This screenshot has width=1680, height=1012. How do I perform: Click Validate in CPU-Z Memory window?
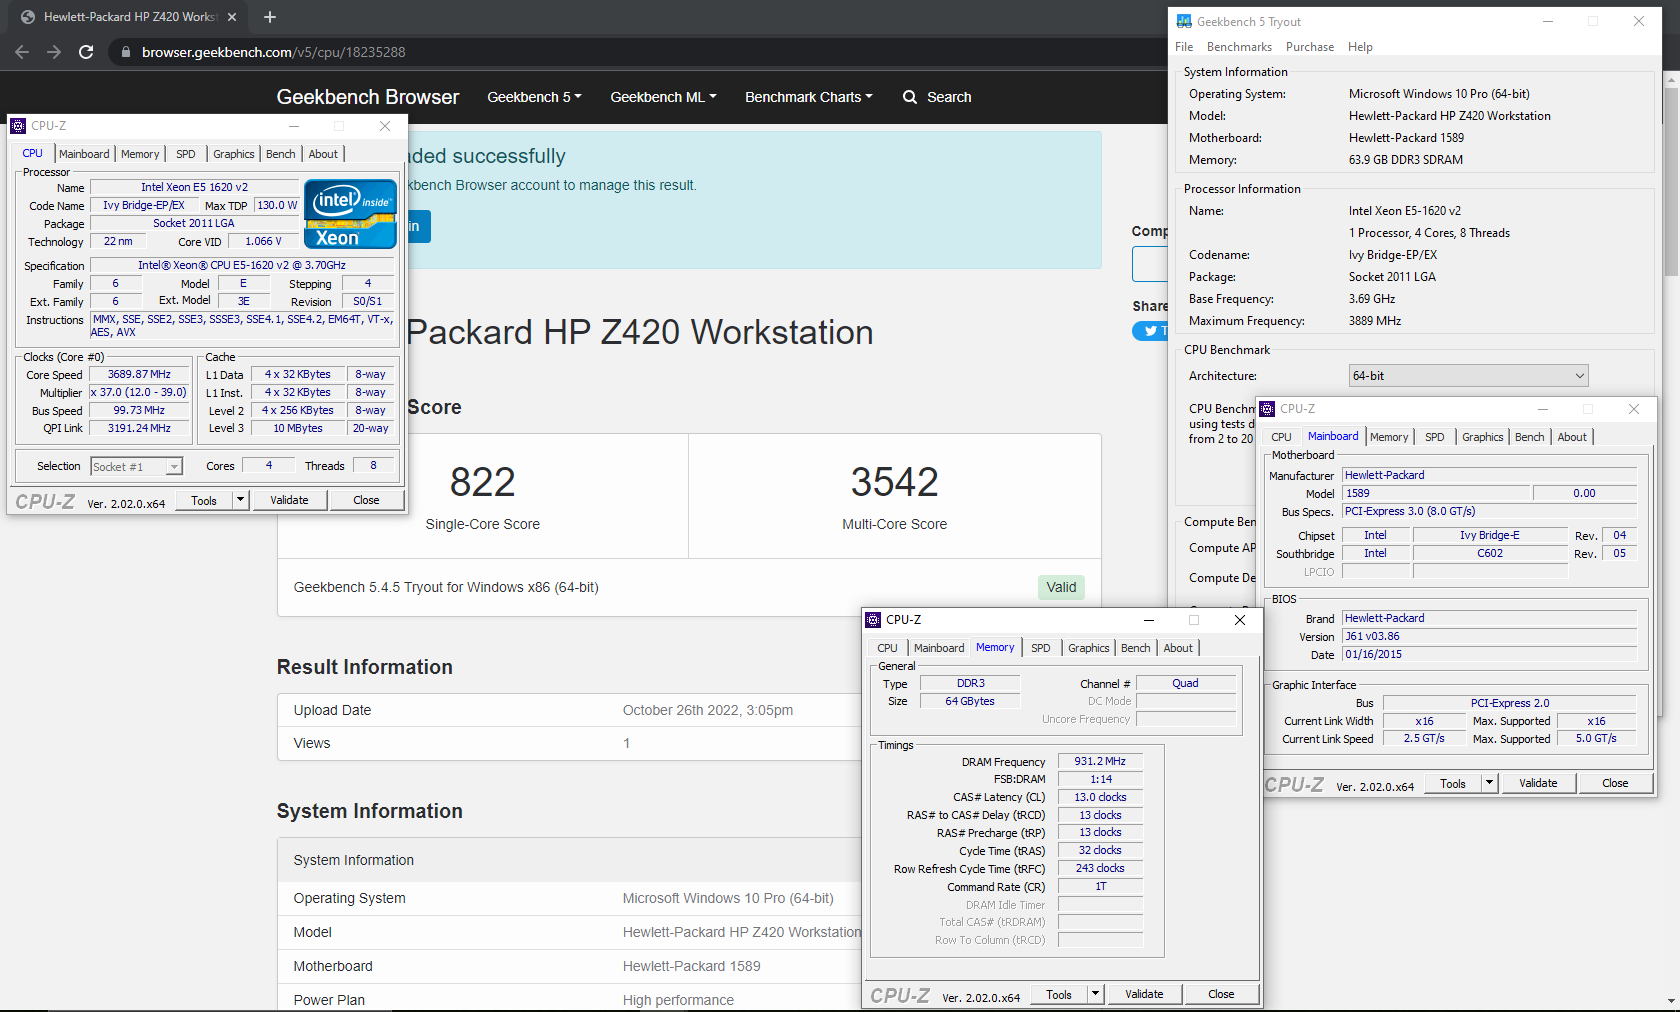point(1144,994)
